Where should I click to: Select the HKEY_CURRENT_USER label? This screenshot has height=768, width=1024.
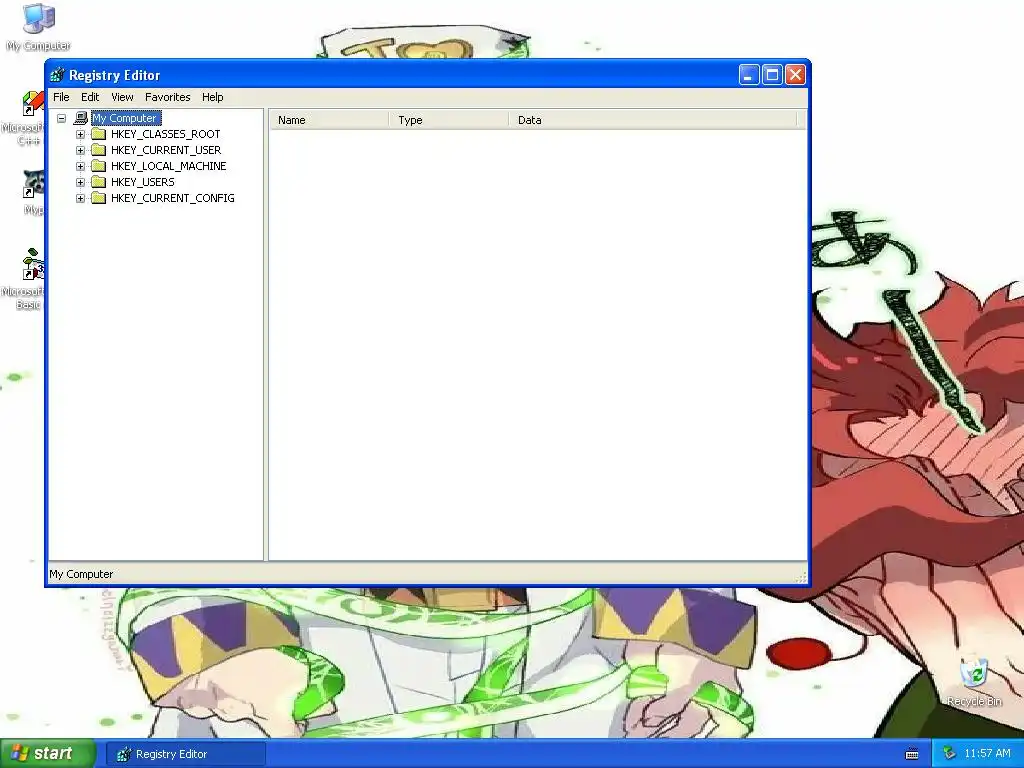click(x=166, y=150)
